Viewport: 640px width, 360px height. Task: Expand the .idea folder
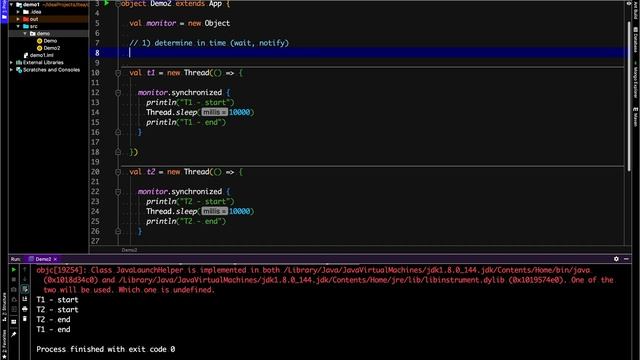pos(18,12)
